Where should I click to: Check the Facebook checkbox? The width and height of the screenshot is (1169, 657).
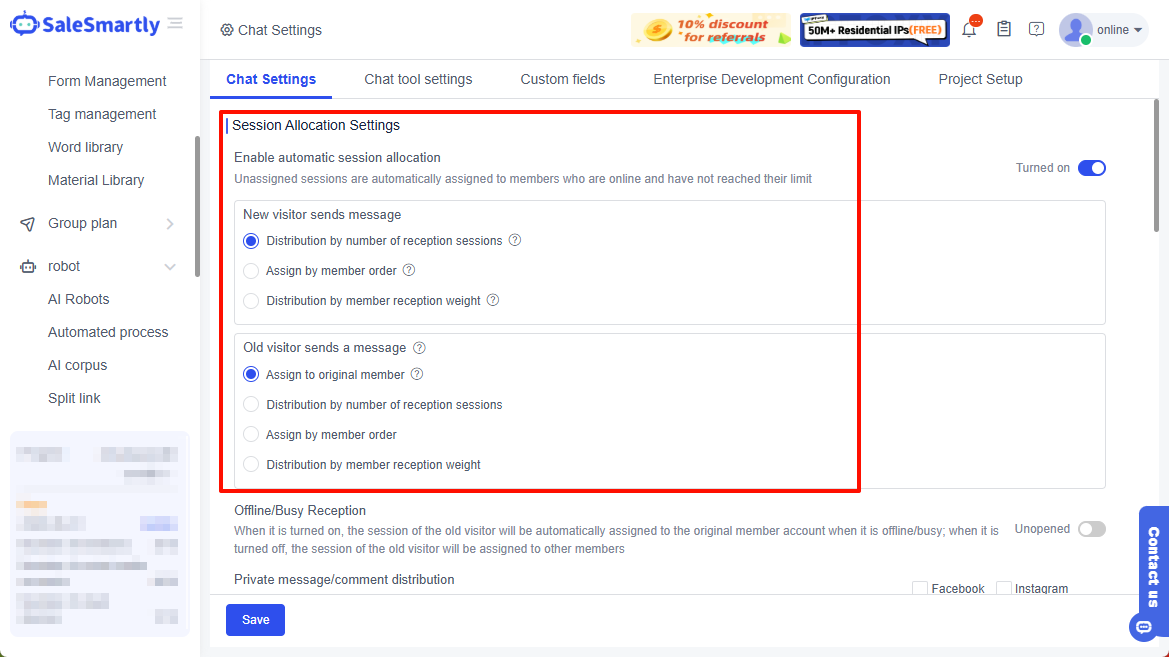[919, 588]
